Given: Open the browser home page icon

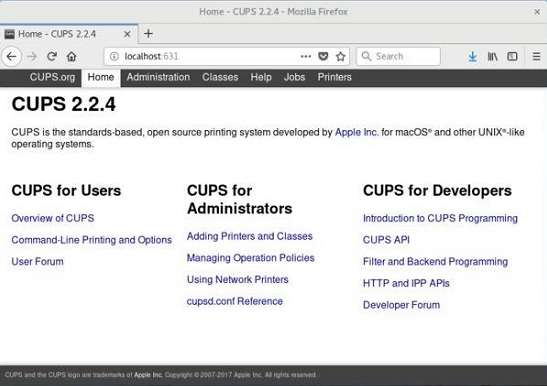Looking at the screenshot, I should click(x=72, y=56).
